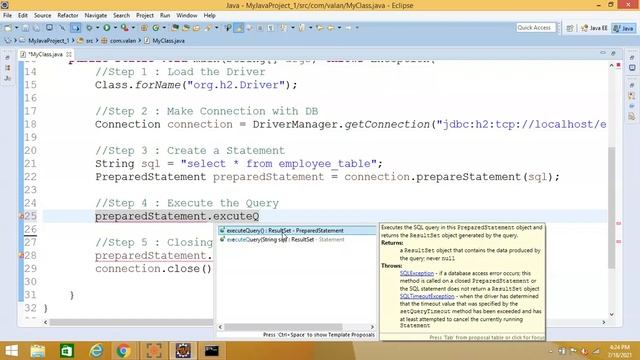Select executeQuery(String sql) Statement proposal
Image resolution: width=640 pixels, height=360 pixels.
click(x=297, y=240)
